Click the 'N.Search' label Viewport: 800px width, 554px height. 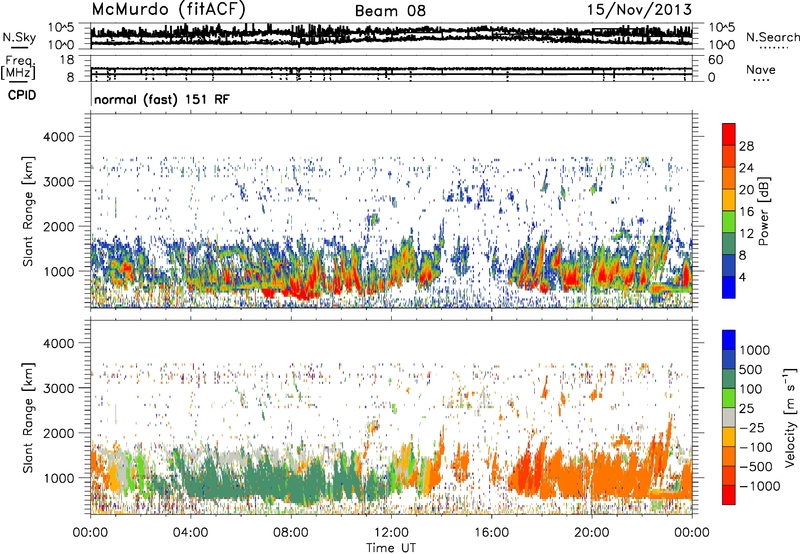click(x=772, y=37)
